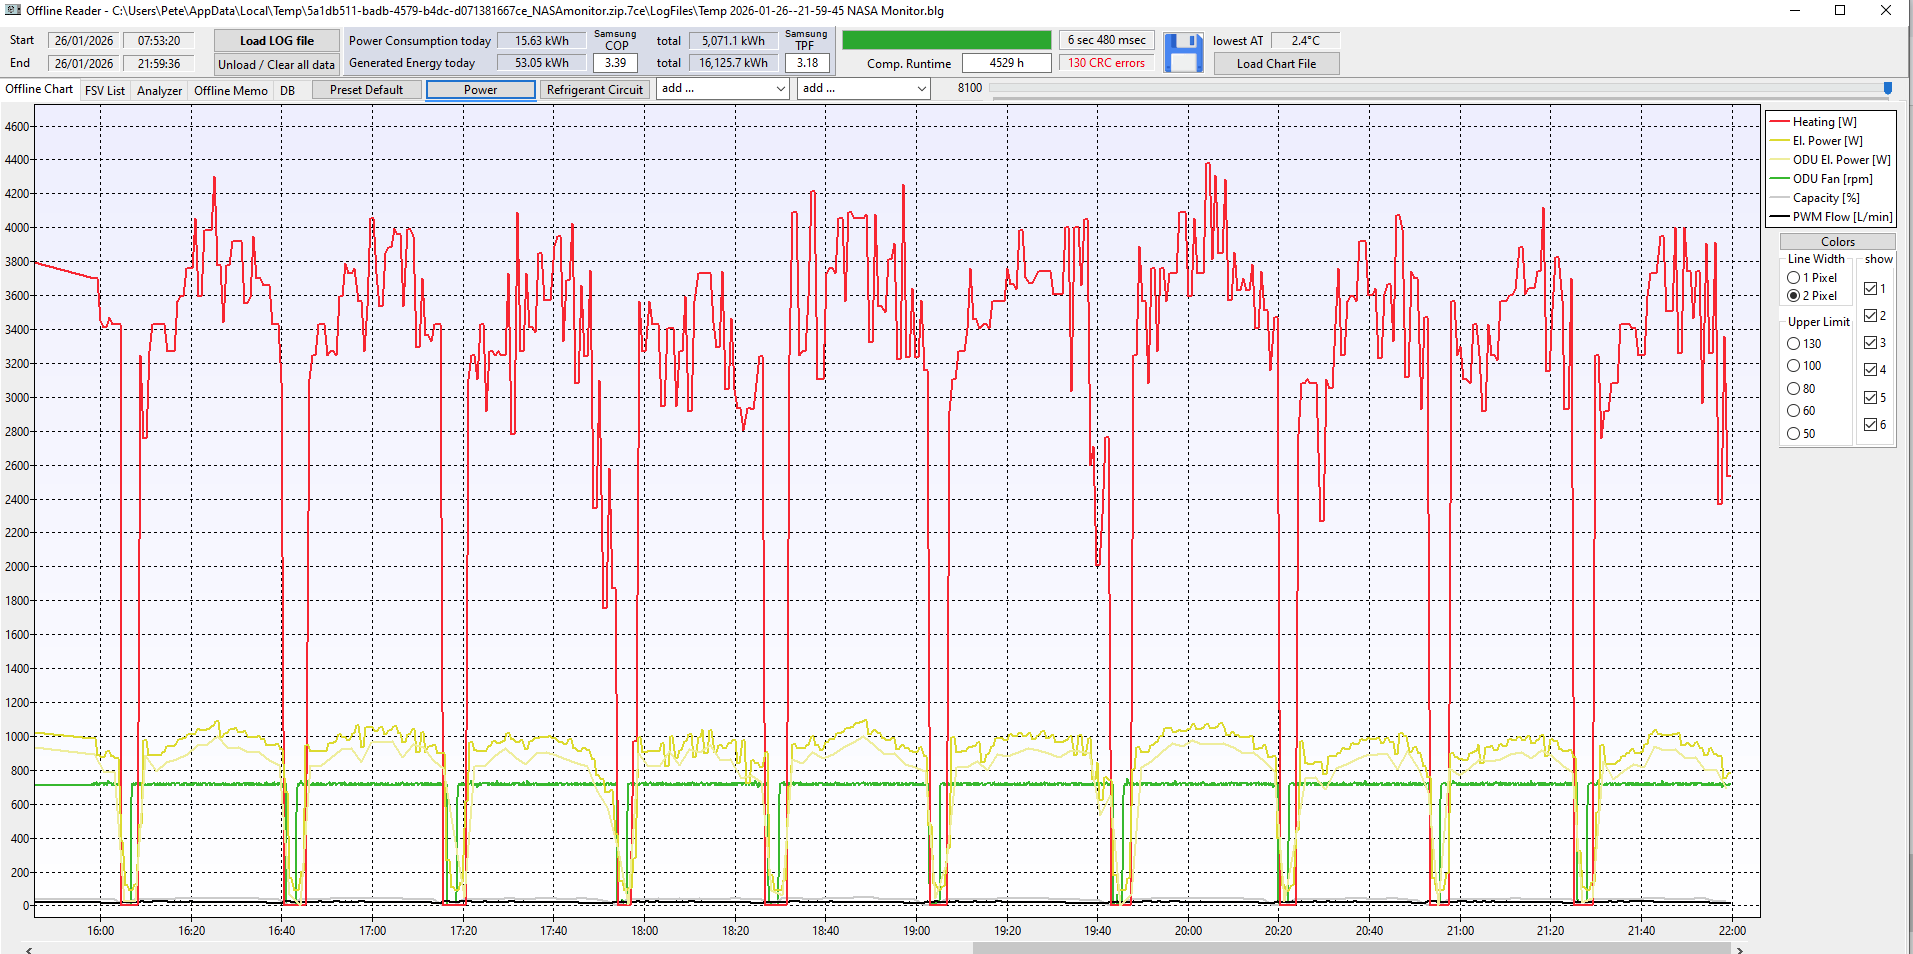Expand the second add... dropdown near 8100
This screenshot has height=954, width=1913.
point(864,89)
